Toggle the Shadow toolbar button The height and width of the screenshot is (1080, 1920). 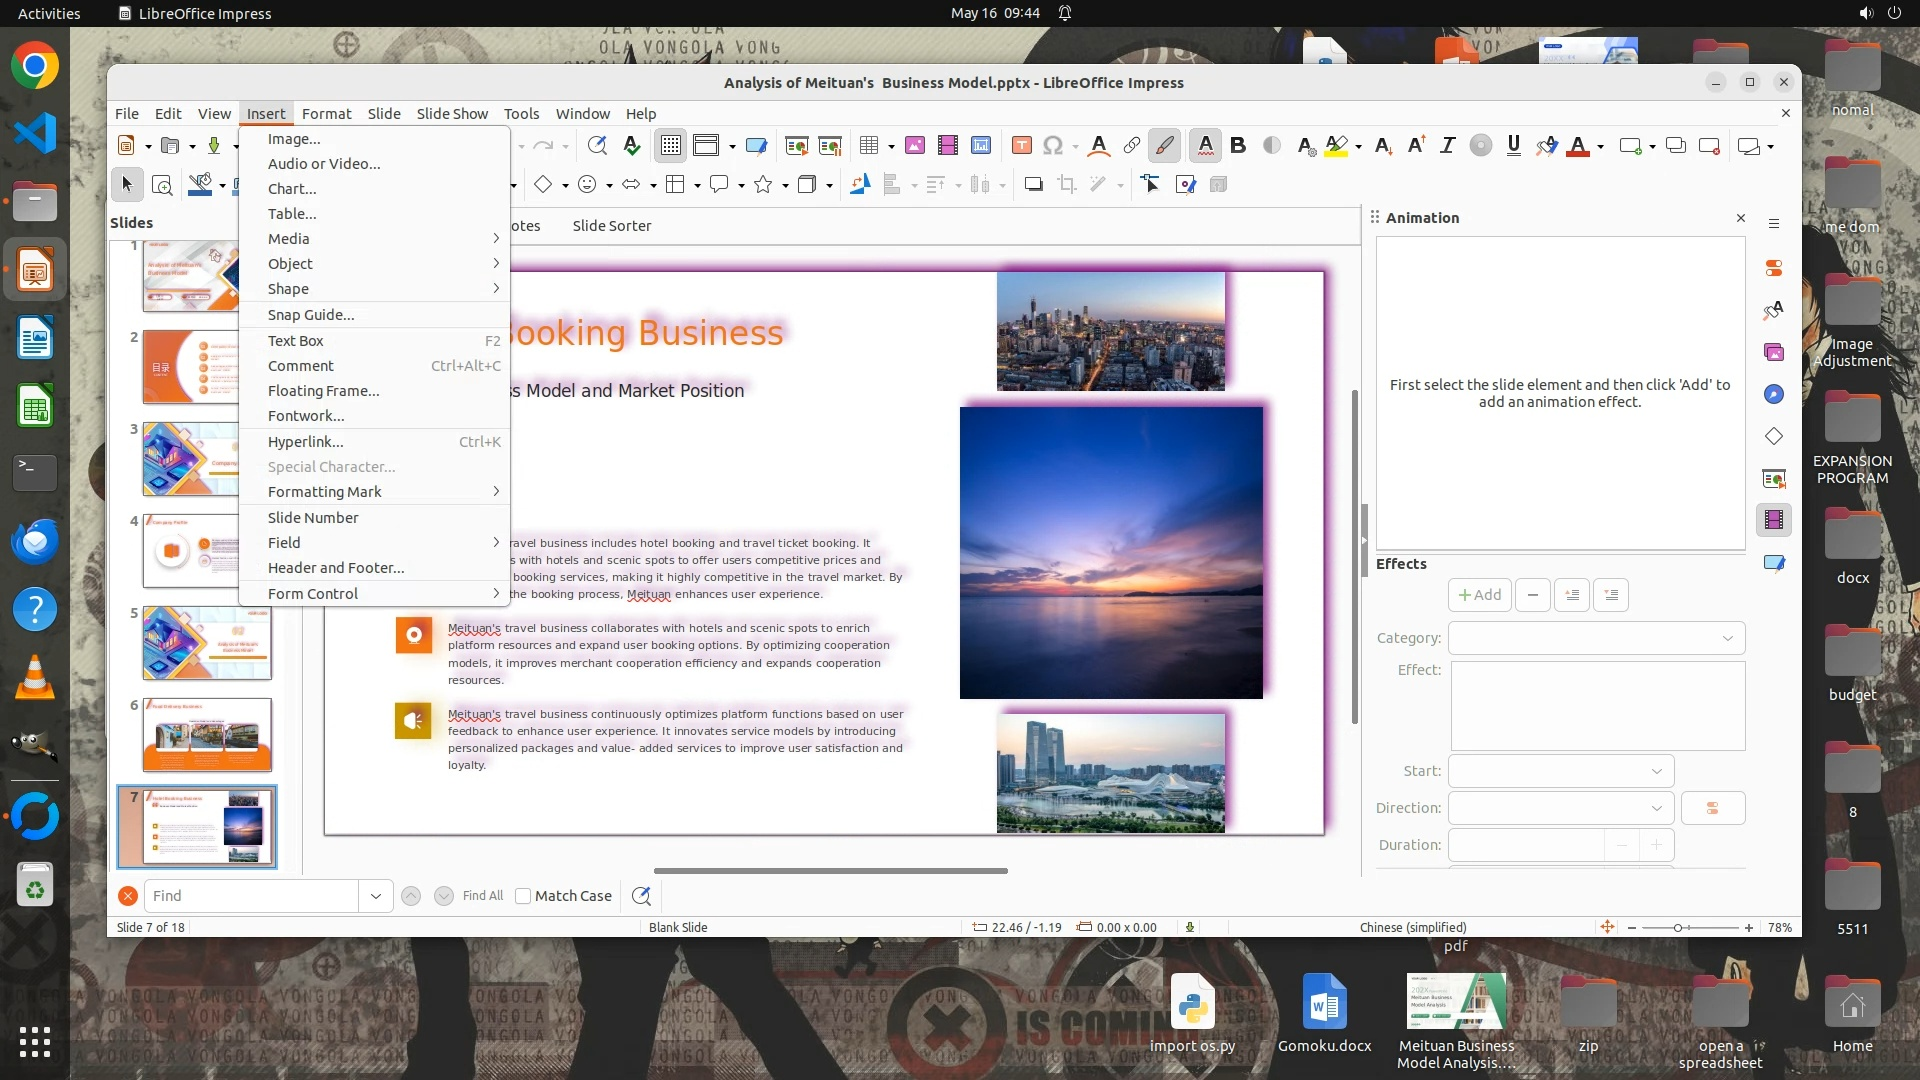(1033, 184)
